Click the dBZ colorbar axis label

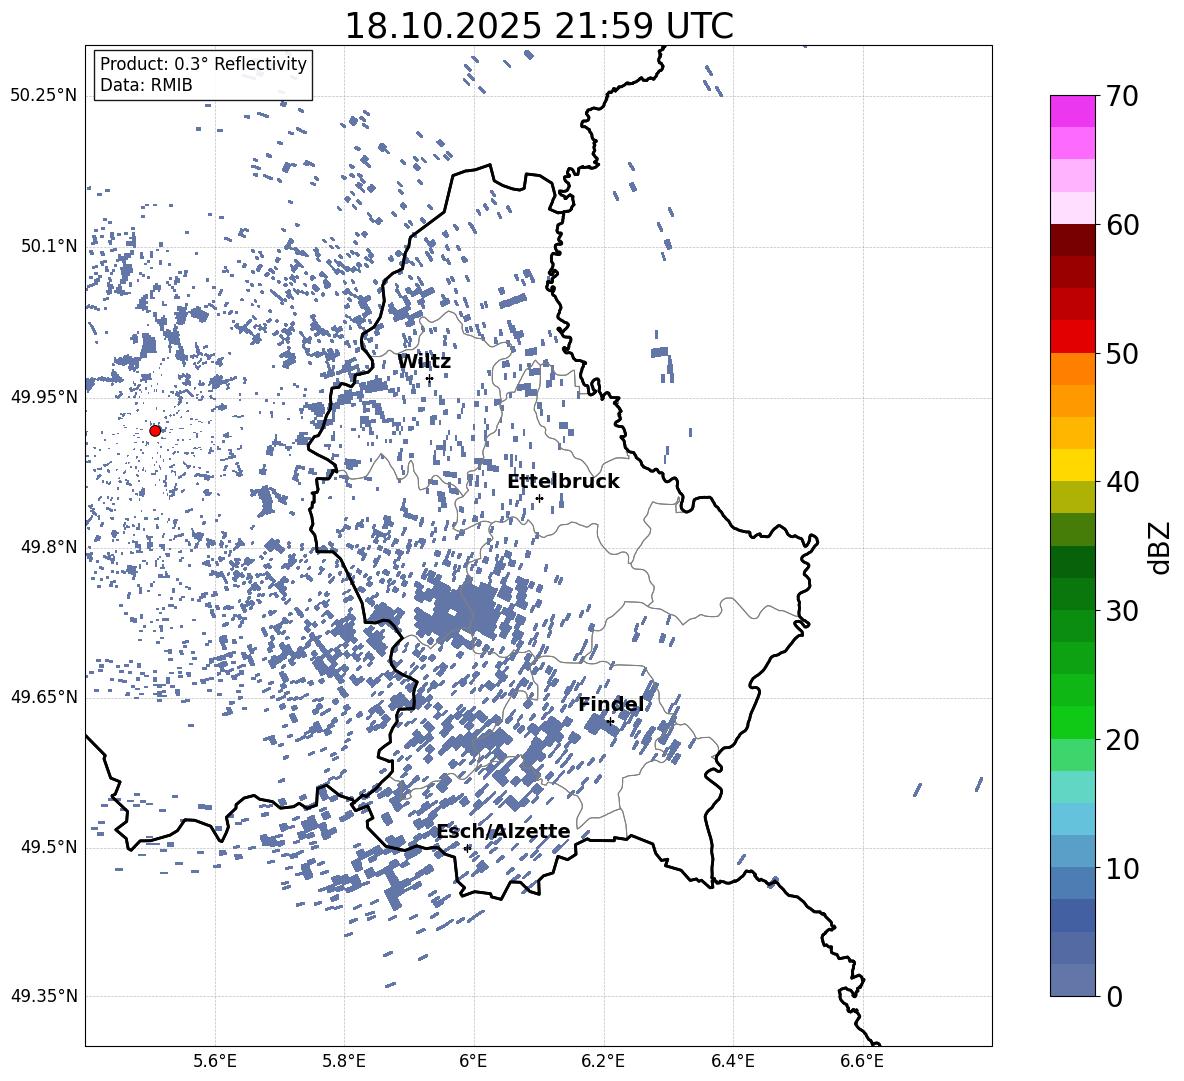click(1161, 547)
